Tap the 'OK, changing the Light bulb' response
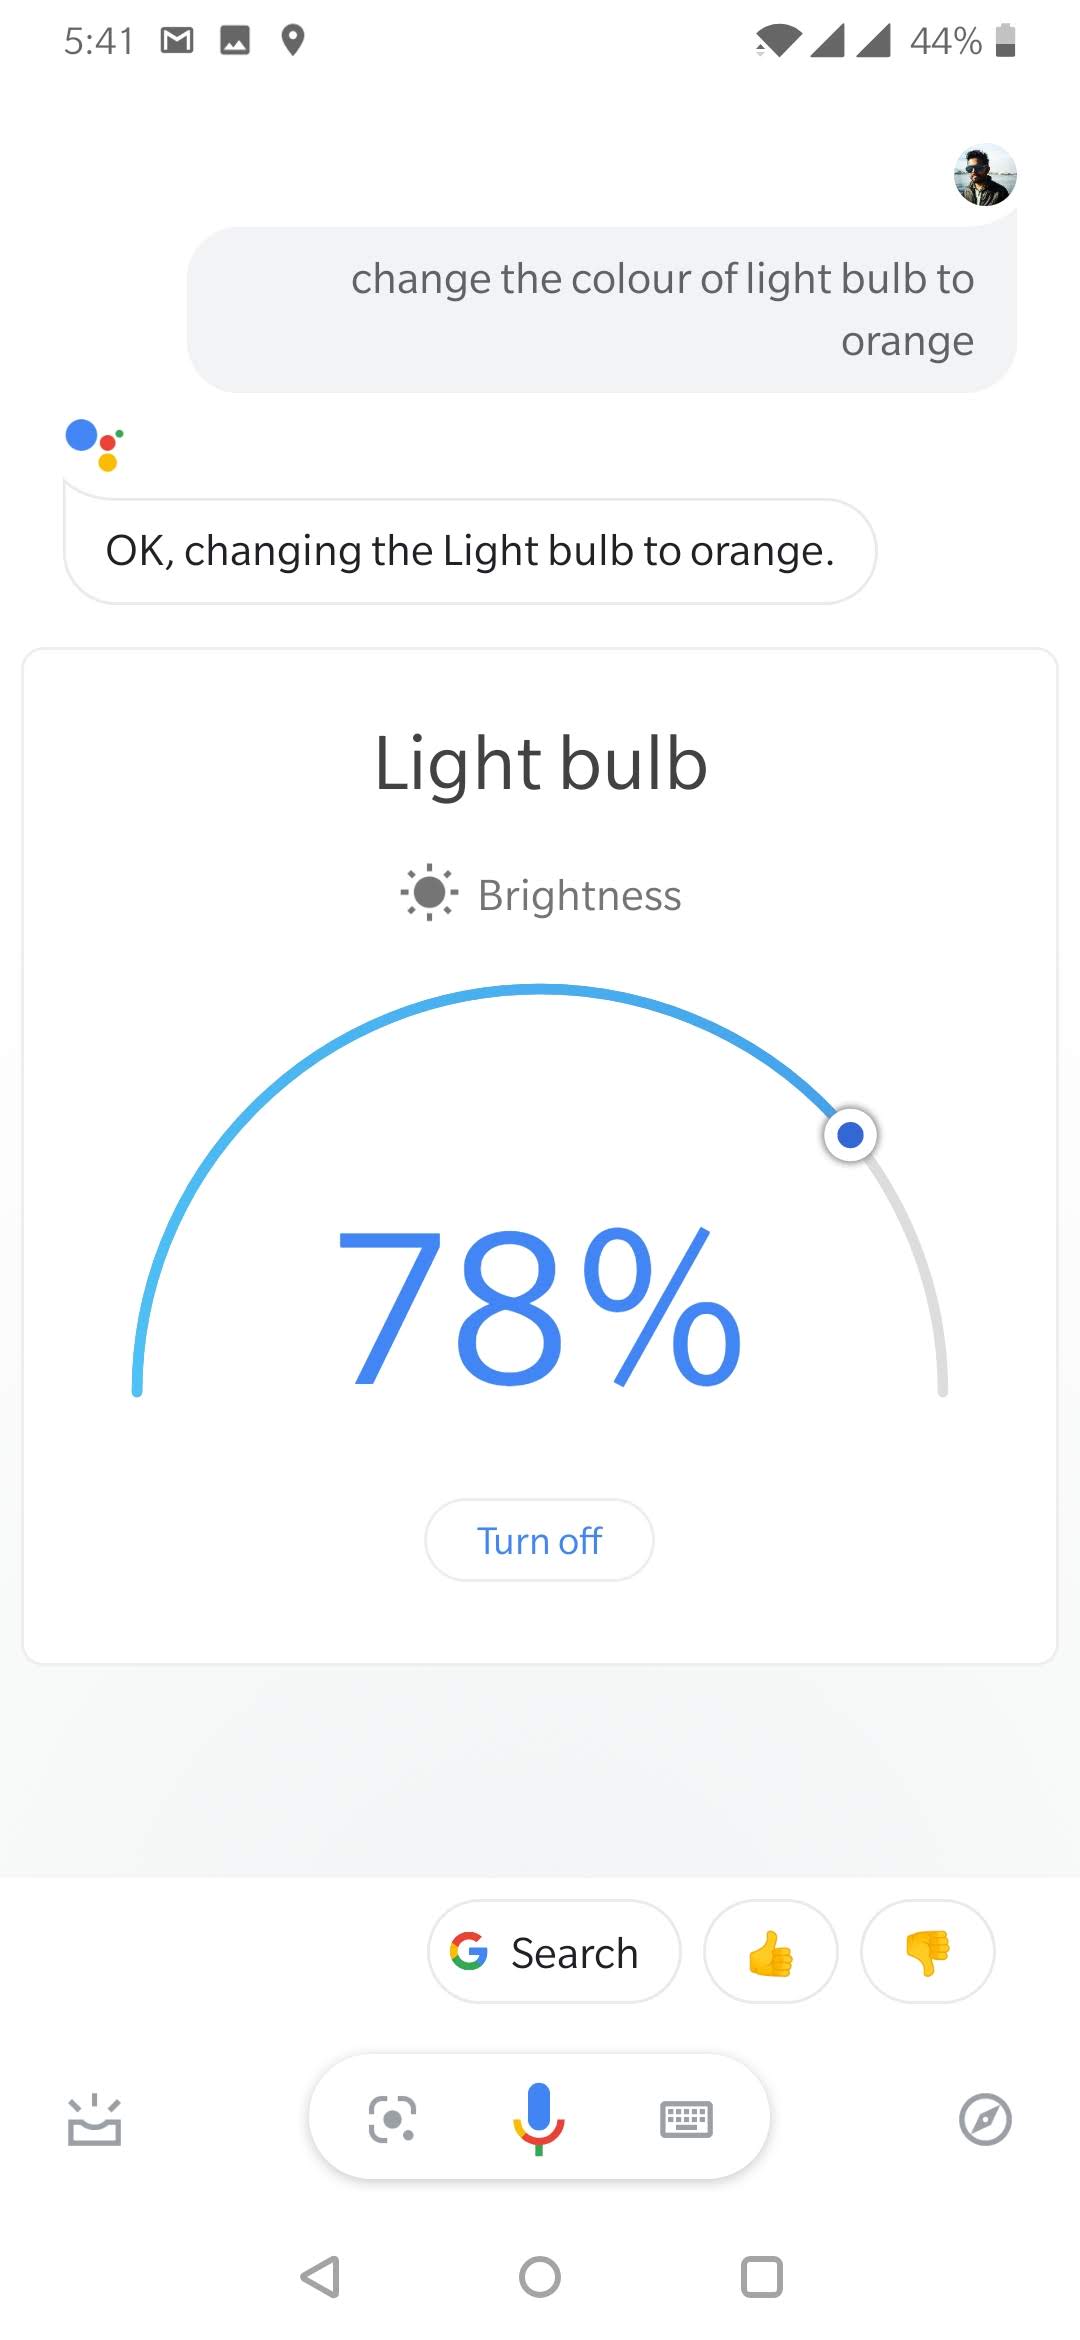1080x2340 pixels. 470,551
